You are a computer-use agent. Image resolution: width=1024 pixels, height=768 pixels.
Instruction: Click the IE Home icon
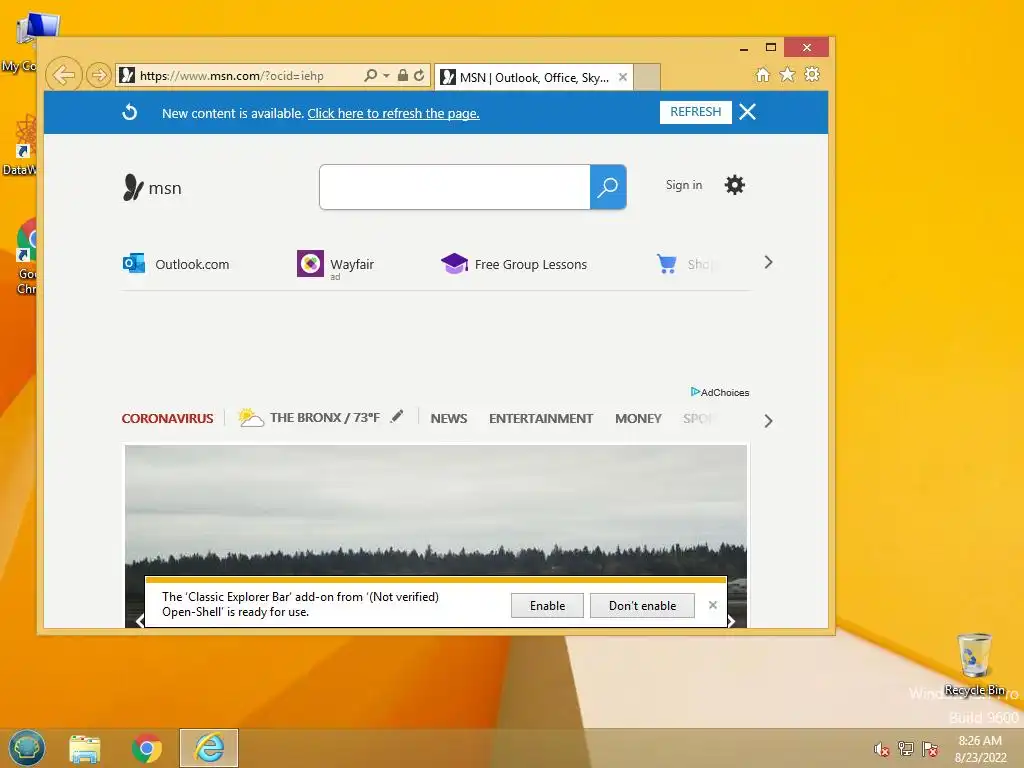(763, 74)
